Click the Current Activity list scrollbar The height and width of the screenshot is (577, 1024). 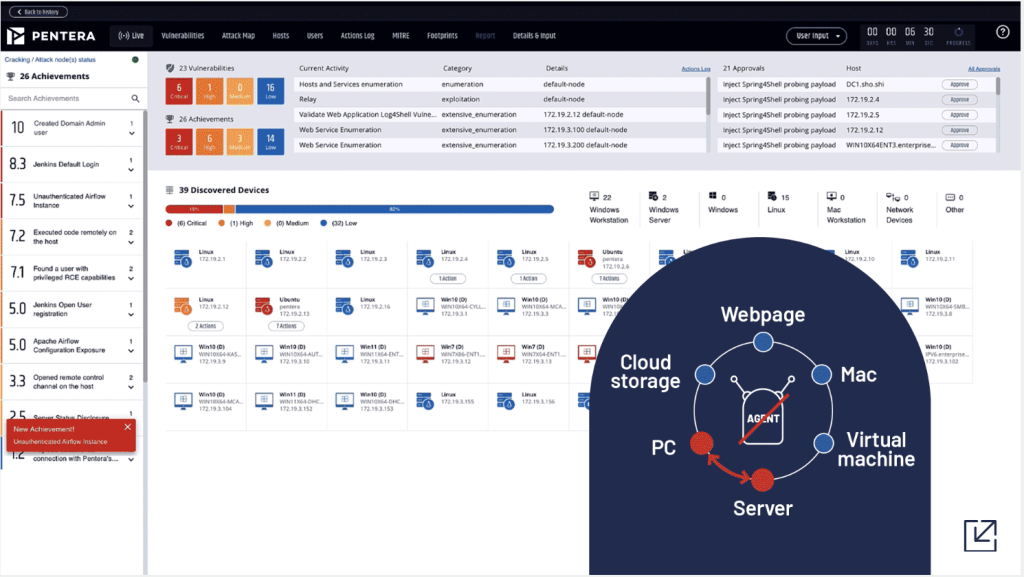[x=708, y=97]
